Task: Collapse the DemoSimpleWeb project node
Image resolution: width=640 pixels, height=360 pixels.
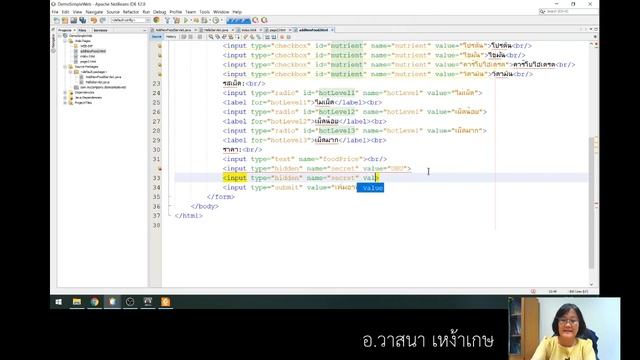Action: 60,36
